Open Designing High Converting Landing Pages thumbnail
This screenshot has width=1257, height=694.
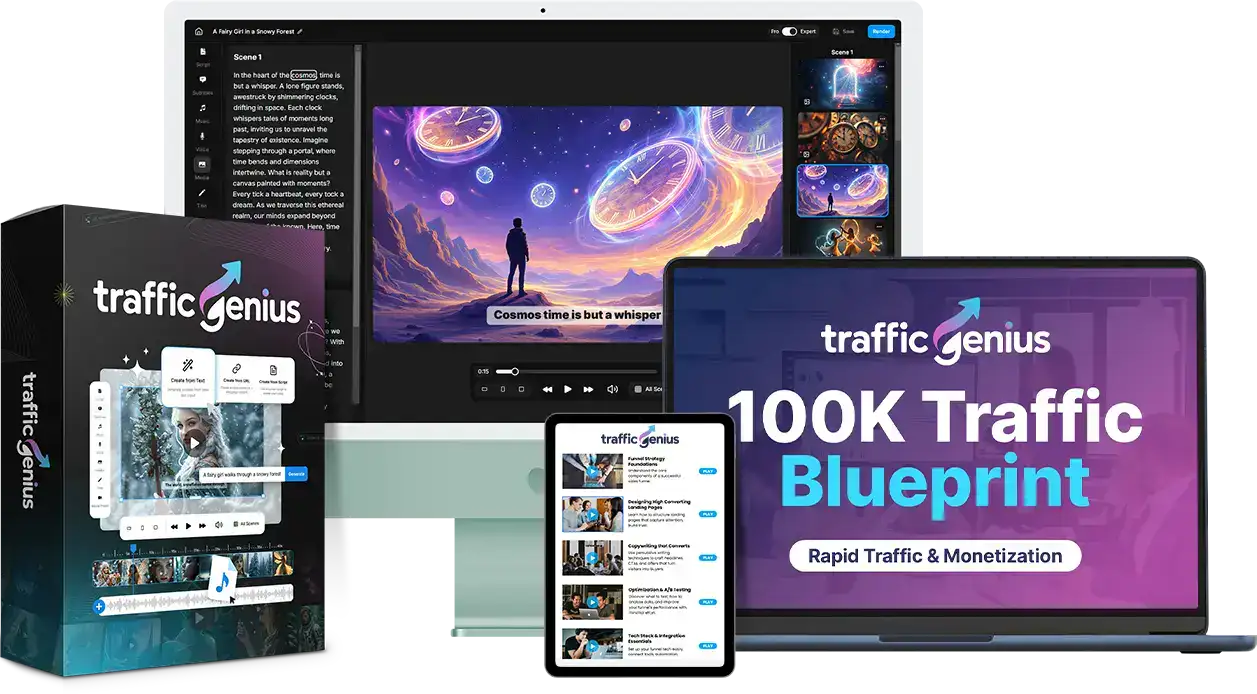pos(592,514)
